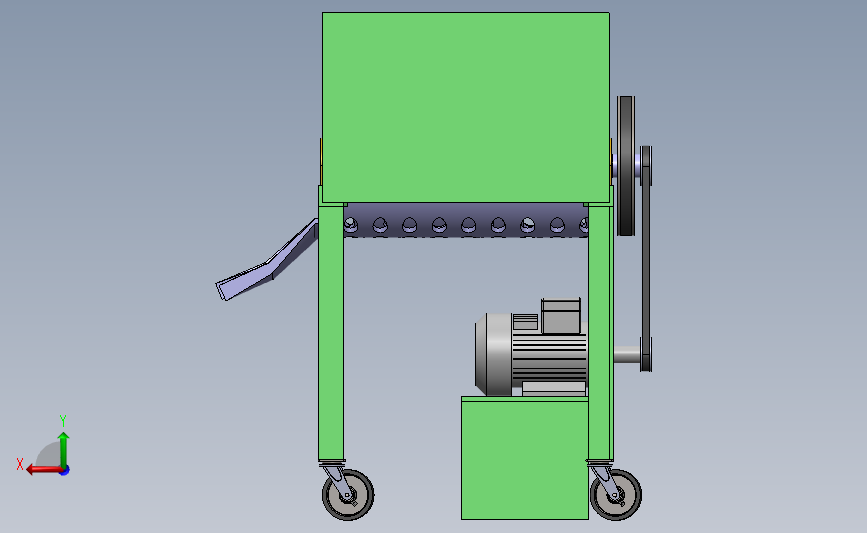
Task: Select the large black flywheel pulley
Action: pyautogui.click(x=626, y=166)
